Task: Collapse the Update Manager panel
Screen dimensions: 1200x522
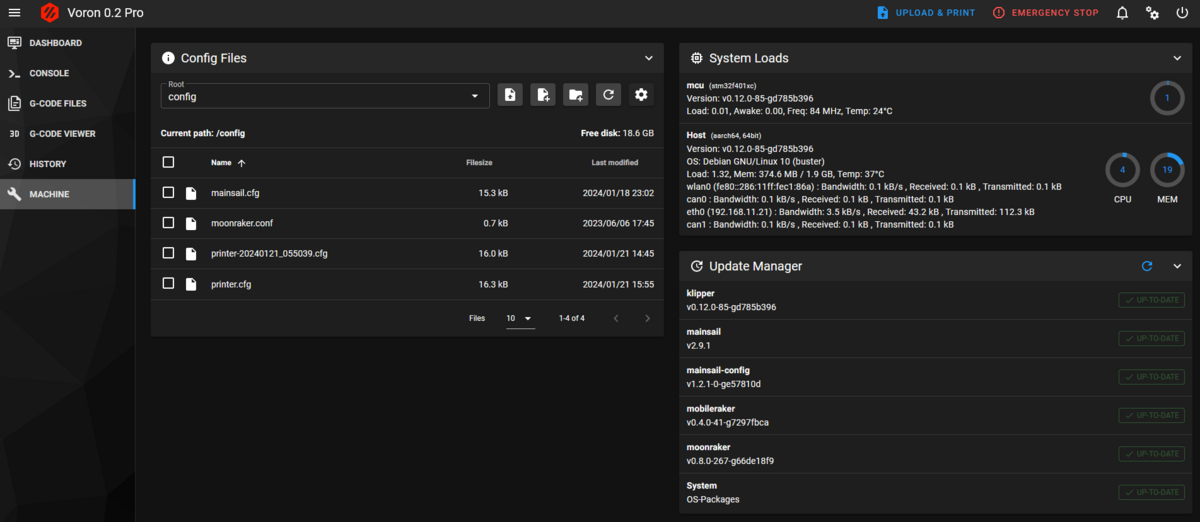Action: coord(1177,266)
